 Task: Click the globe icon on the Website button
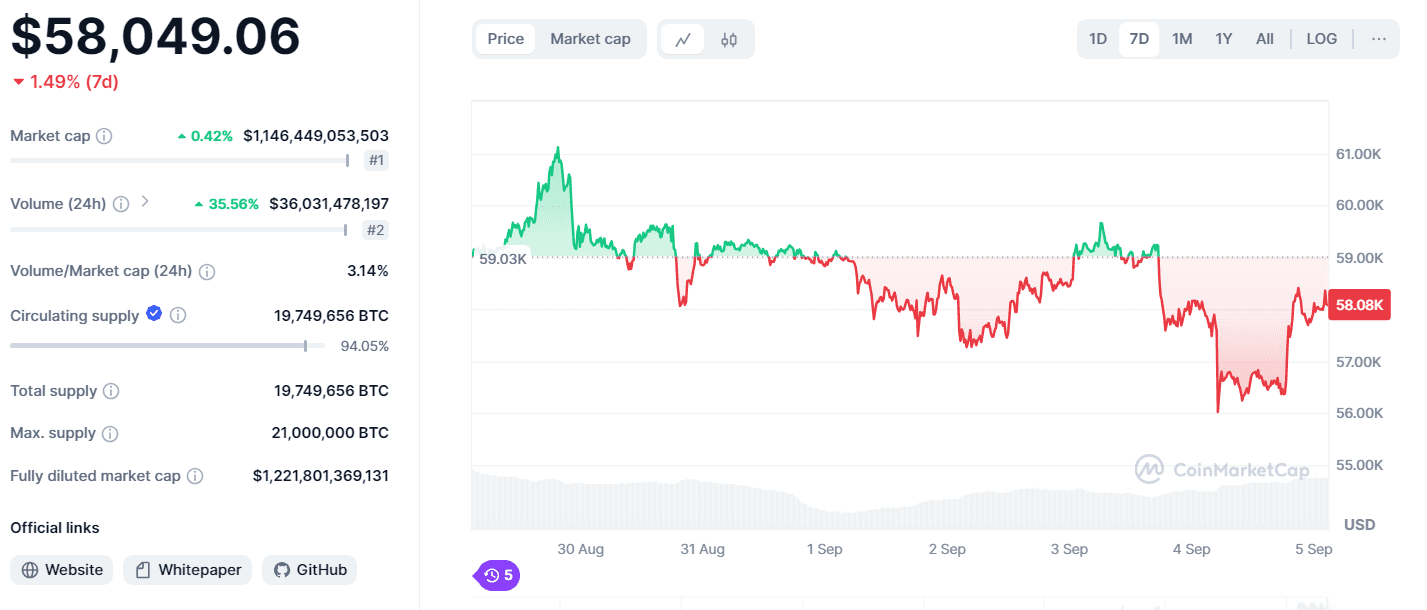pos(28,569)
